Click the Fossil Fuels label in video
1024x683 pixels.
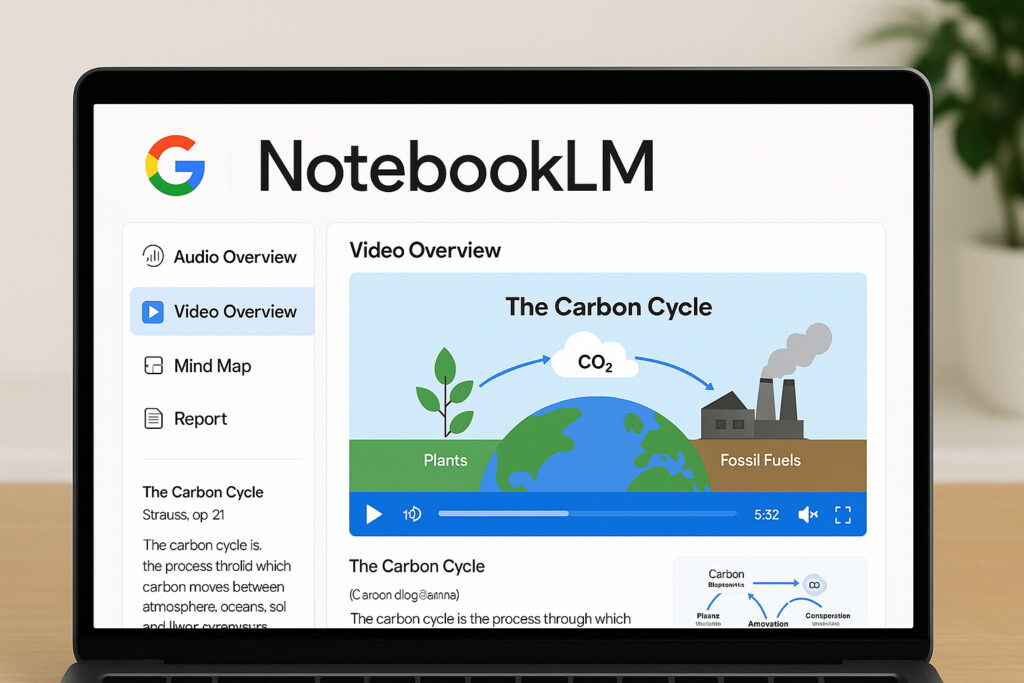coord(760,460)
